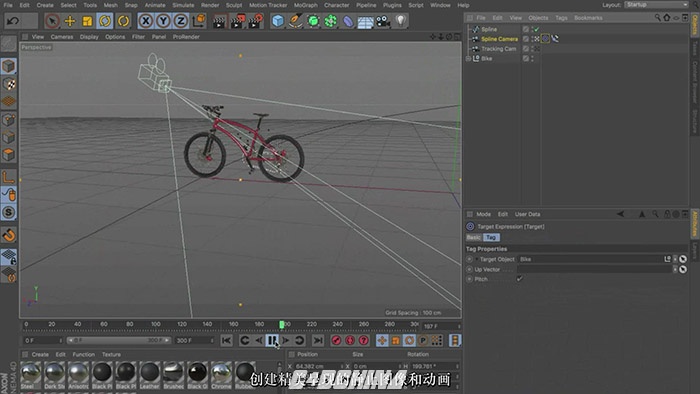Viewport: 700px width, 394px height.
Task: Go to start of animation
Action: click(x=226, y=340)
